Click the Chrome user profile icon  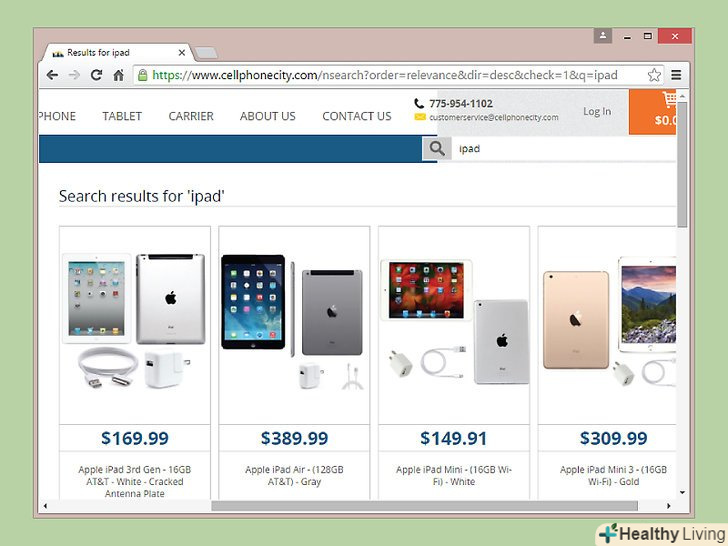(603, 36)
